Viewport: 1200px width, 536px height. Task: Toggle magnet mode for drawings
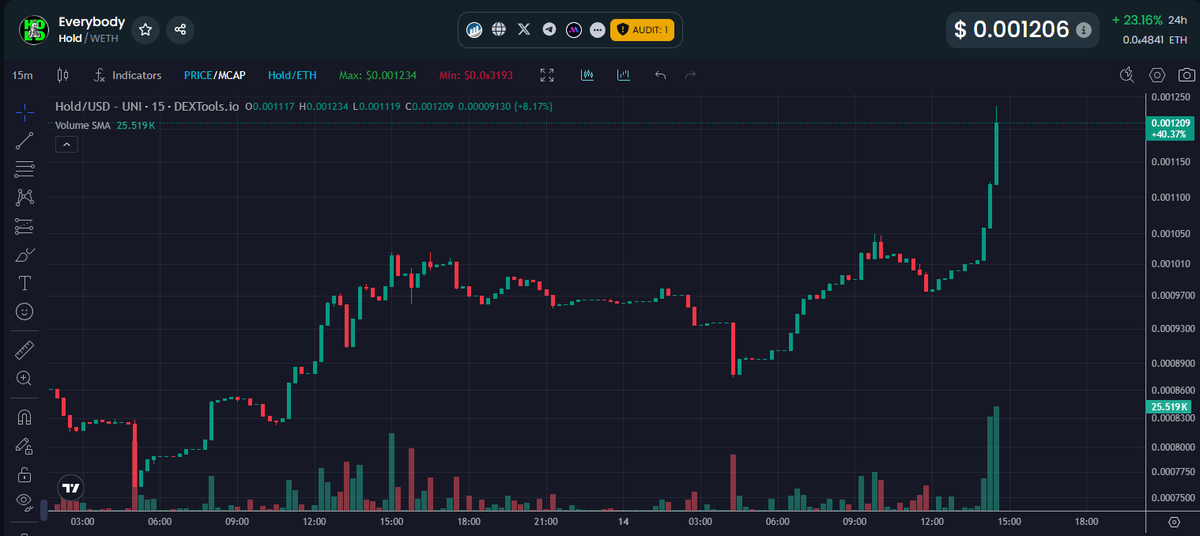click(x=25, y=416)
